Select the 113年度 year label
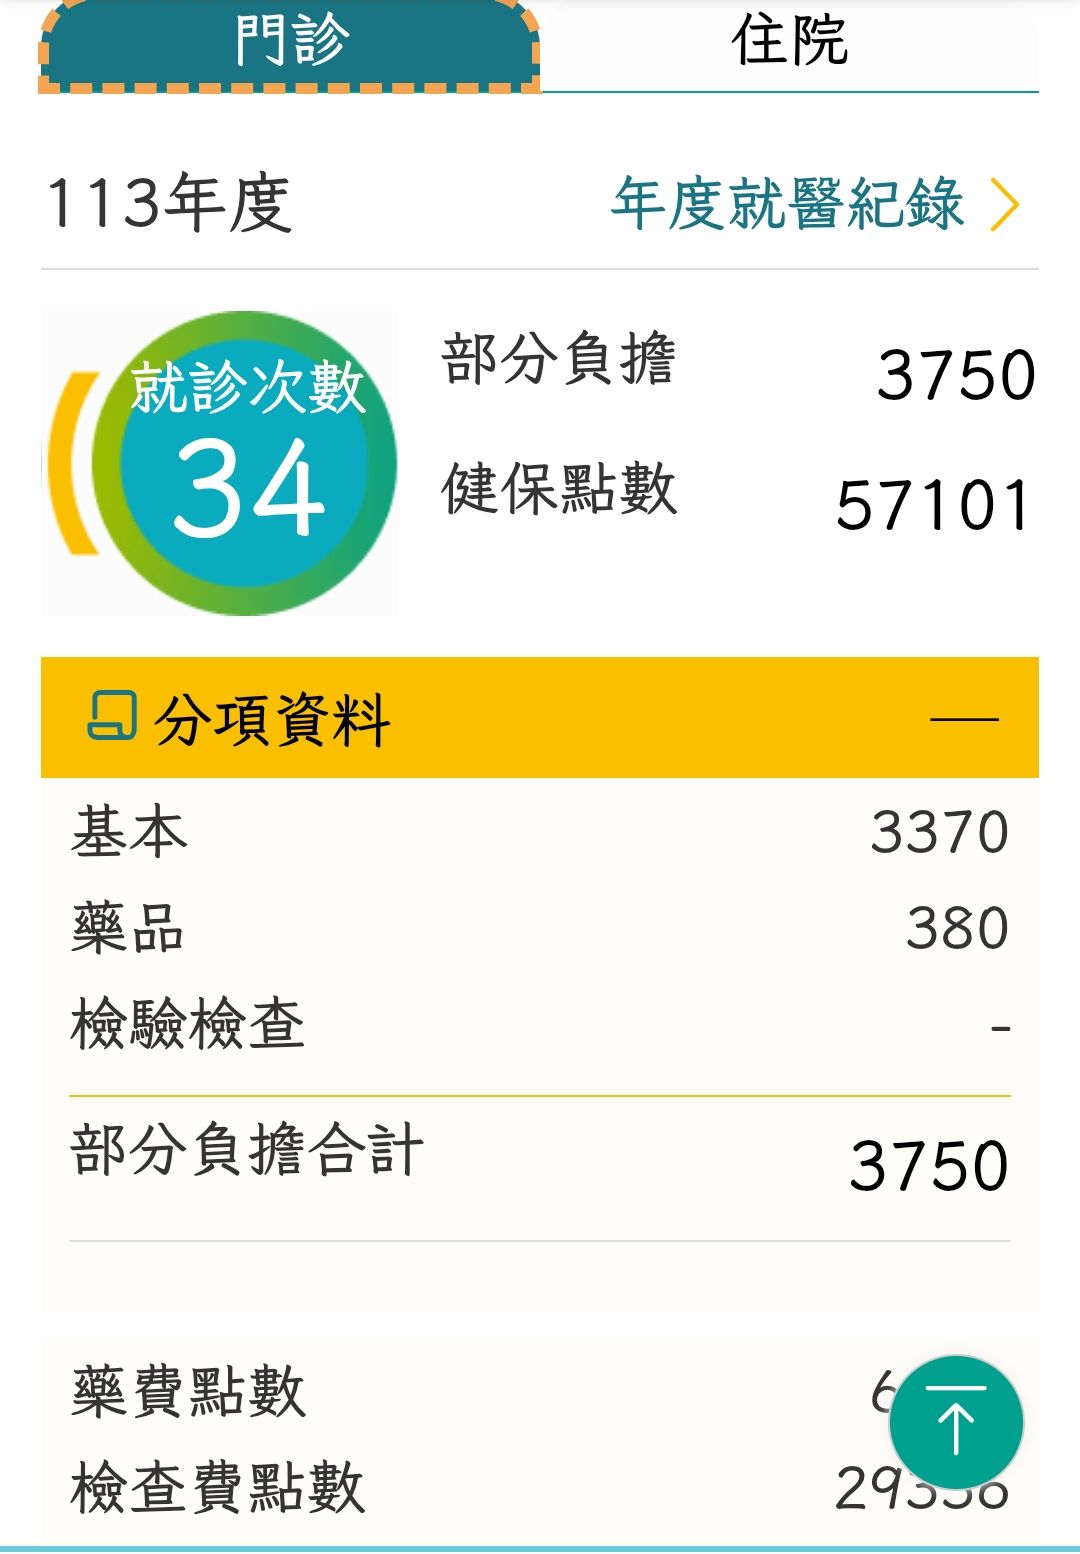 (169, 204)
